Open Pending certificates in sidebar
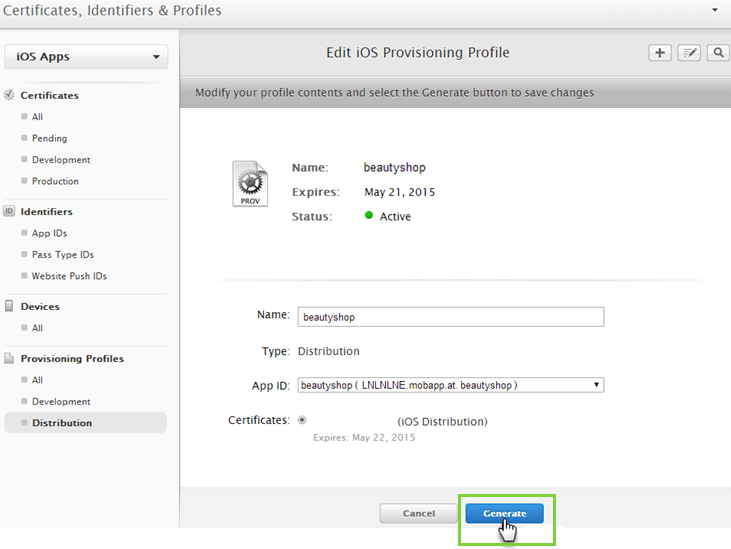Viewport: 731px width, 549px height. pos(50,139)
